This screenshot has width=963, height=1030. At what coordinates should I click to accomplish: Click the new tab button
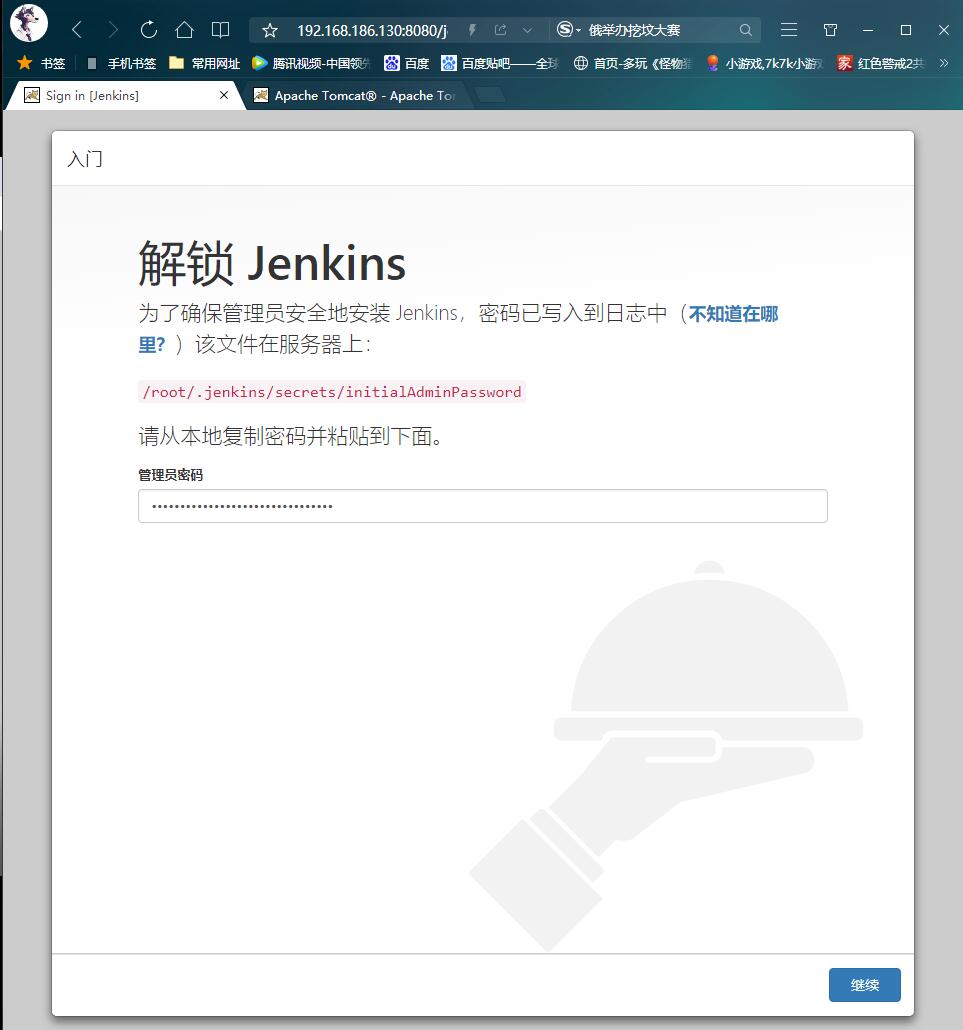coord(490,95)
